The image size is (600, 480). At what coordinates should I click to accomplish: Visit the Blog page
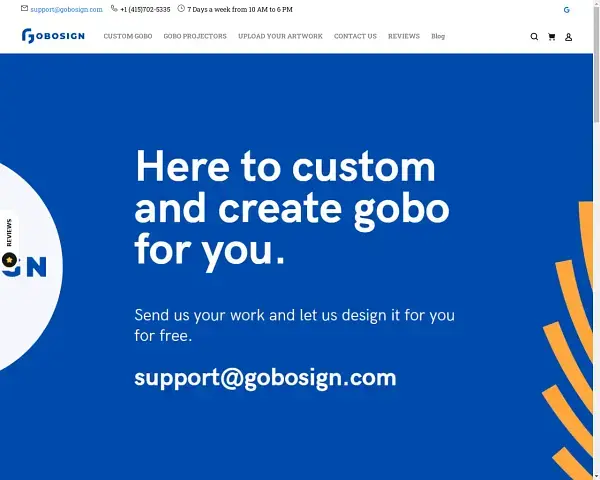coord(438,36)
